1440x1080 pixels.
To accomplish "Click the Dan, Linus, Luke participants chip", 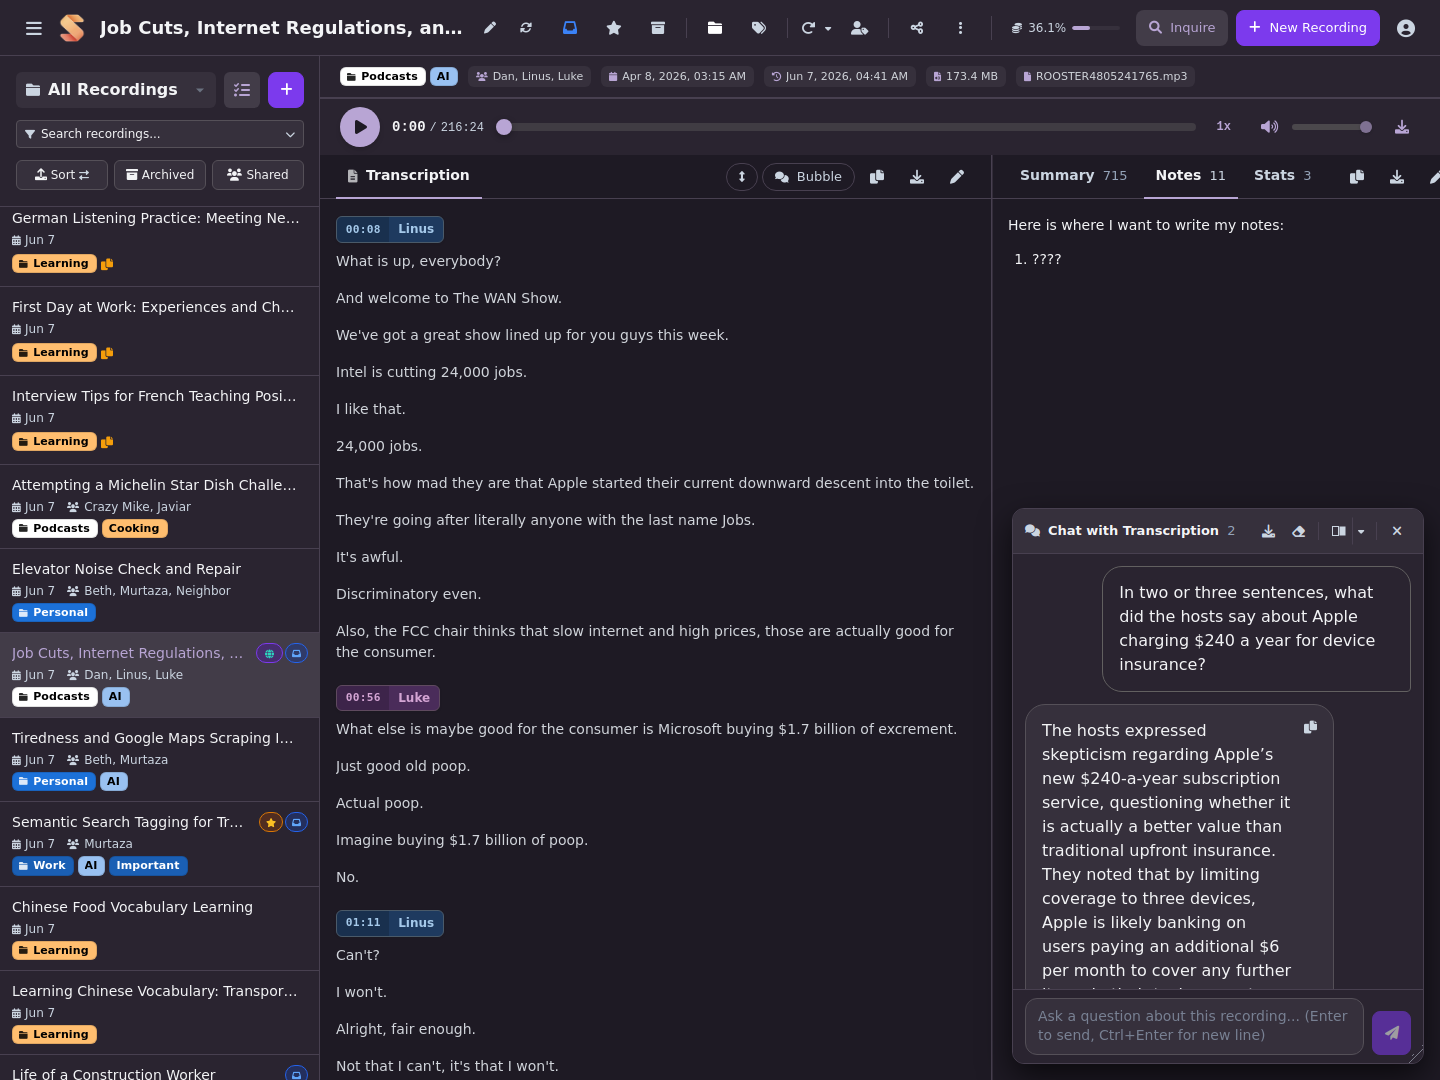I will tap(529, 76).
